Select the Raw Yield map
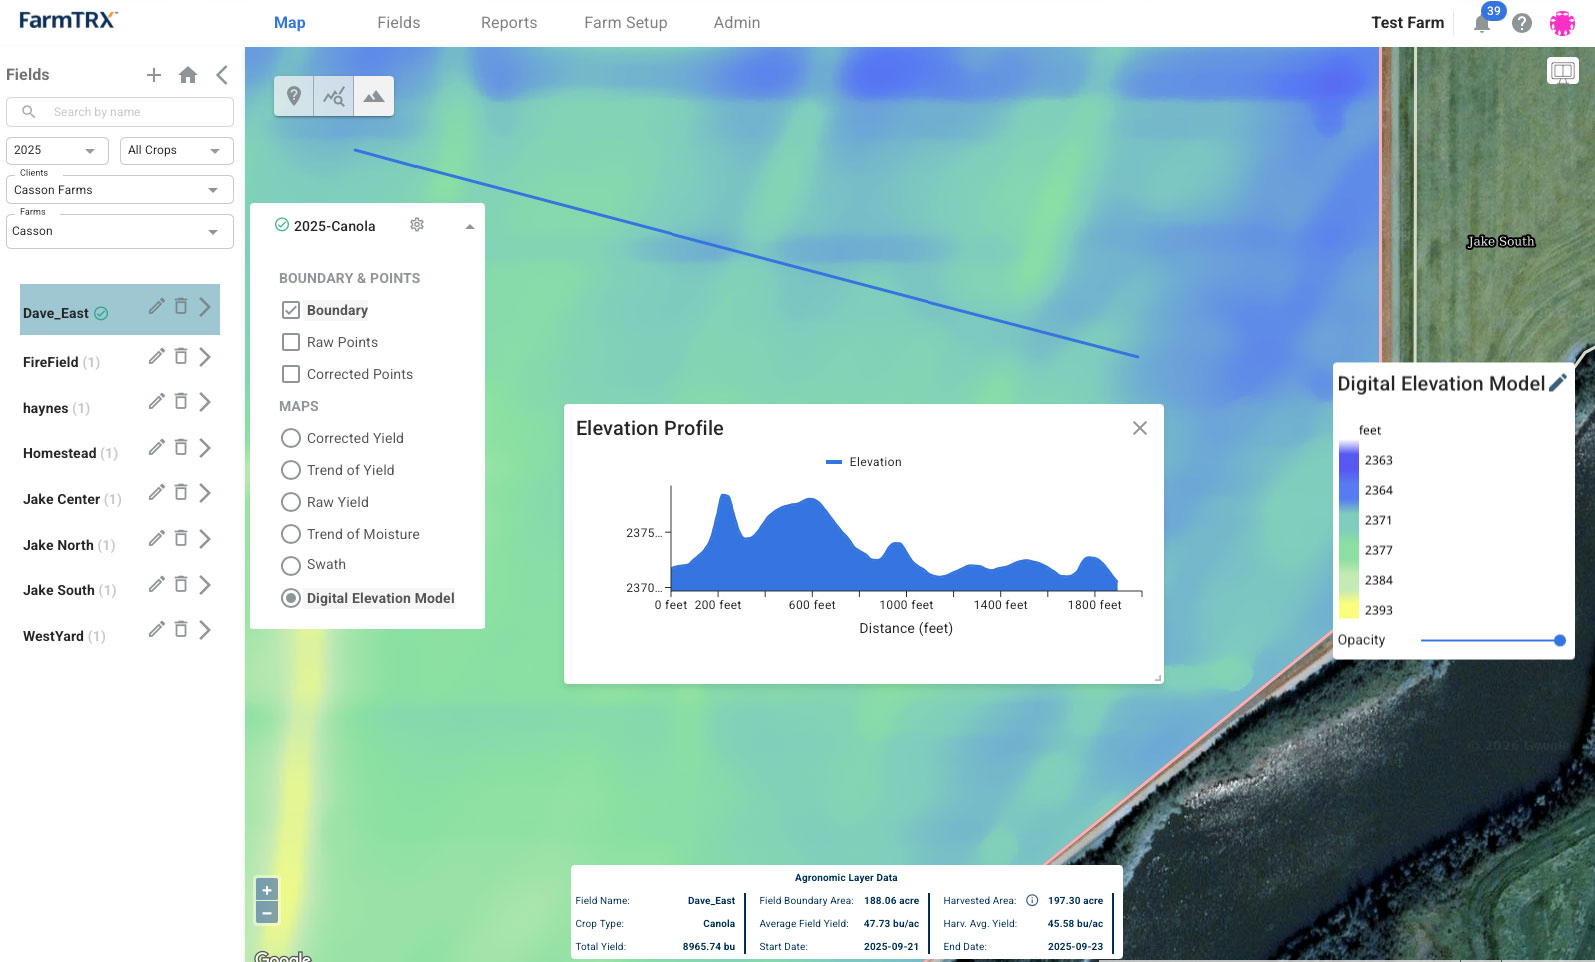This screenshot has height=962, width=1595. coord(291,502)
